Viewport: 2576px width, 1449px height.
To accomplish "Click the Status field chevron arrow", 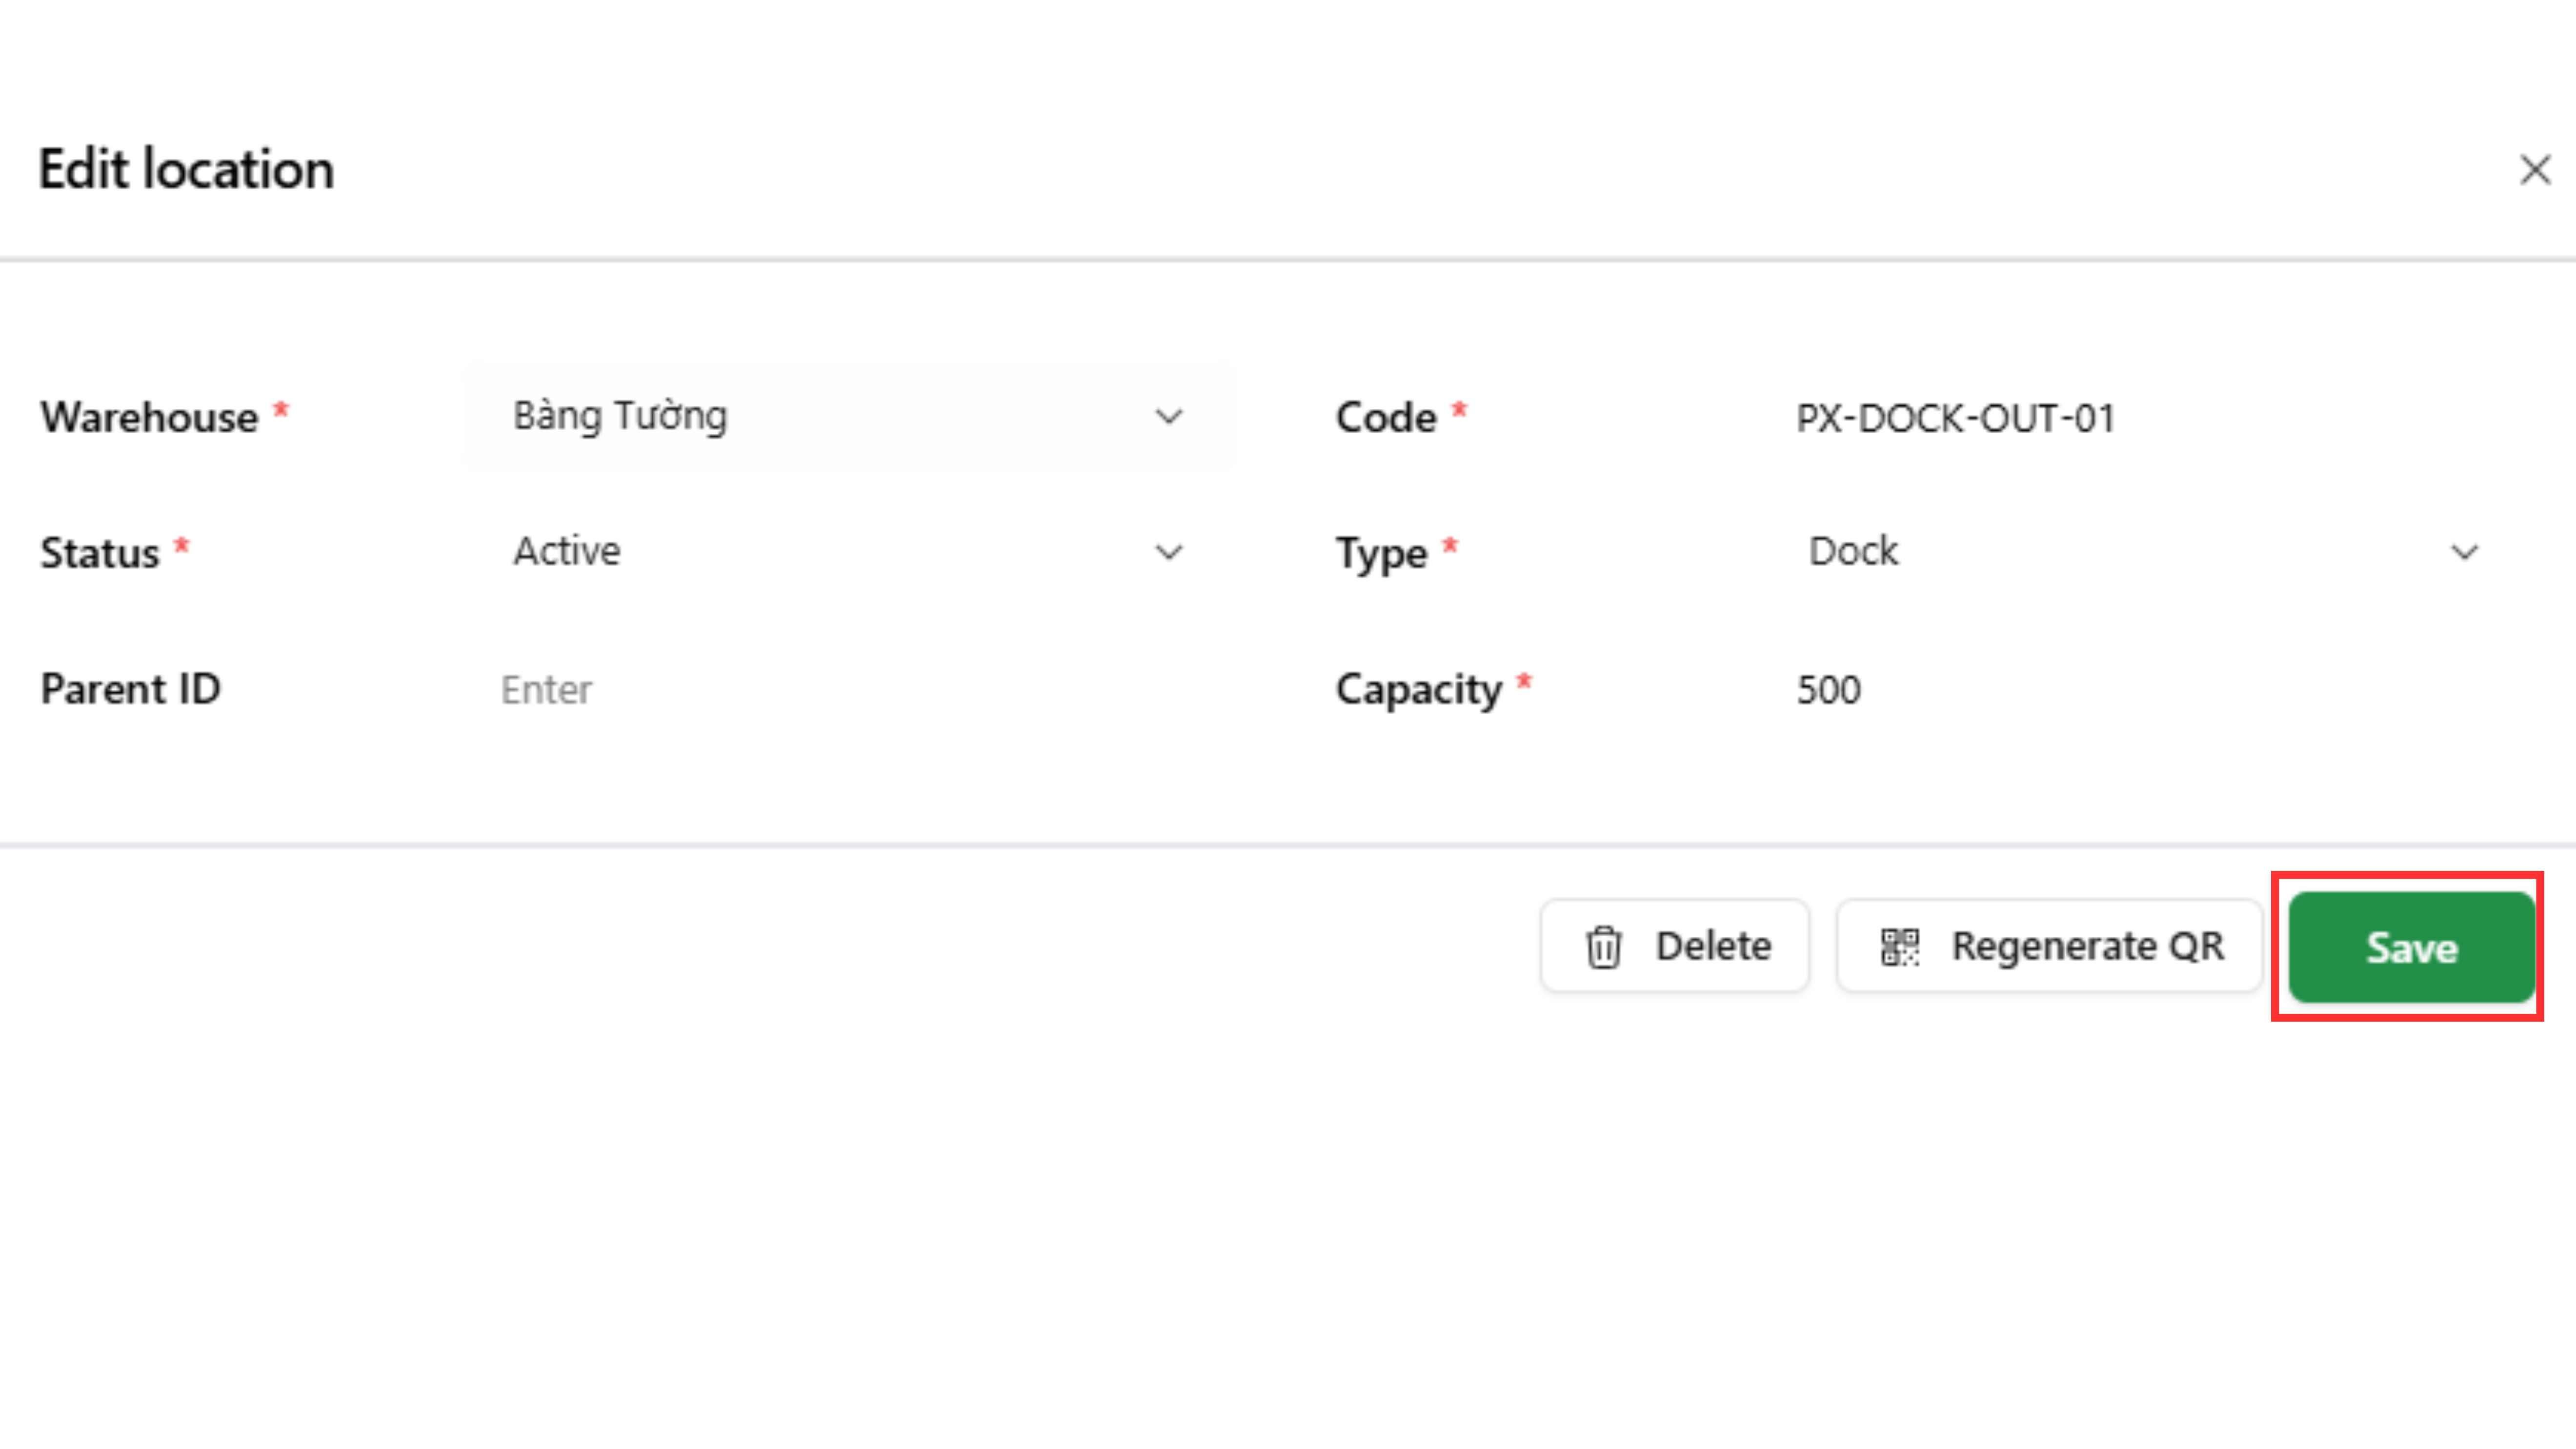I will coord(1169,552).
